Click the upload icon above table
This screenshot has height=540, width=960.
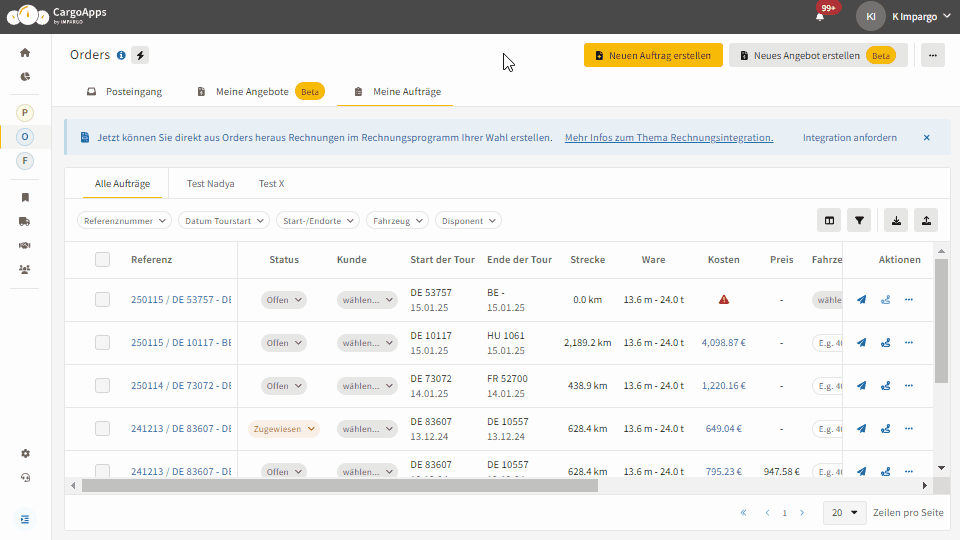[x=926, y=220]
